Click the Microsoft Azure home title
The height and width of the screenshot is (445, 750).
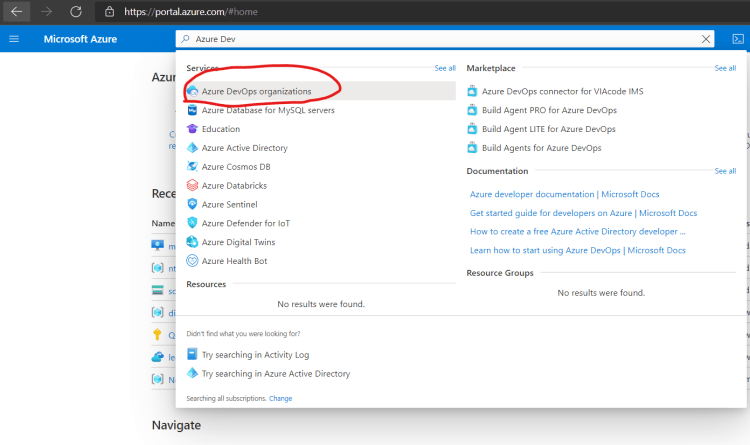[x=80, y=39]
